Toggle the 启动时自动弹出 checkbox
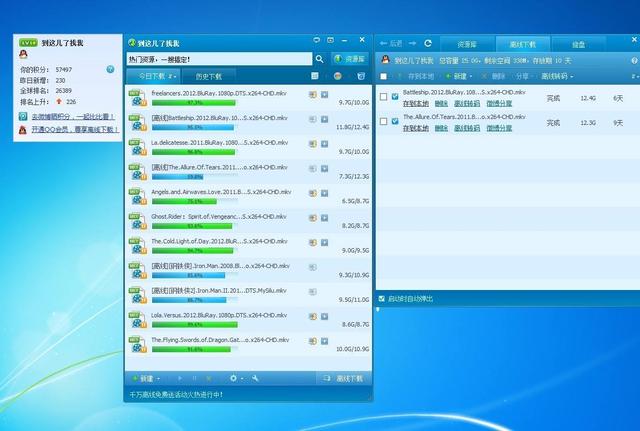 pos(381,299)
